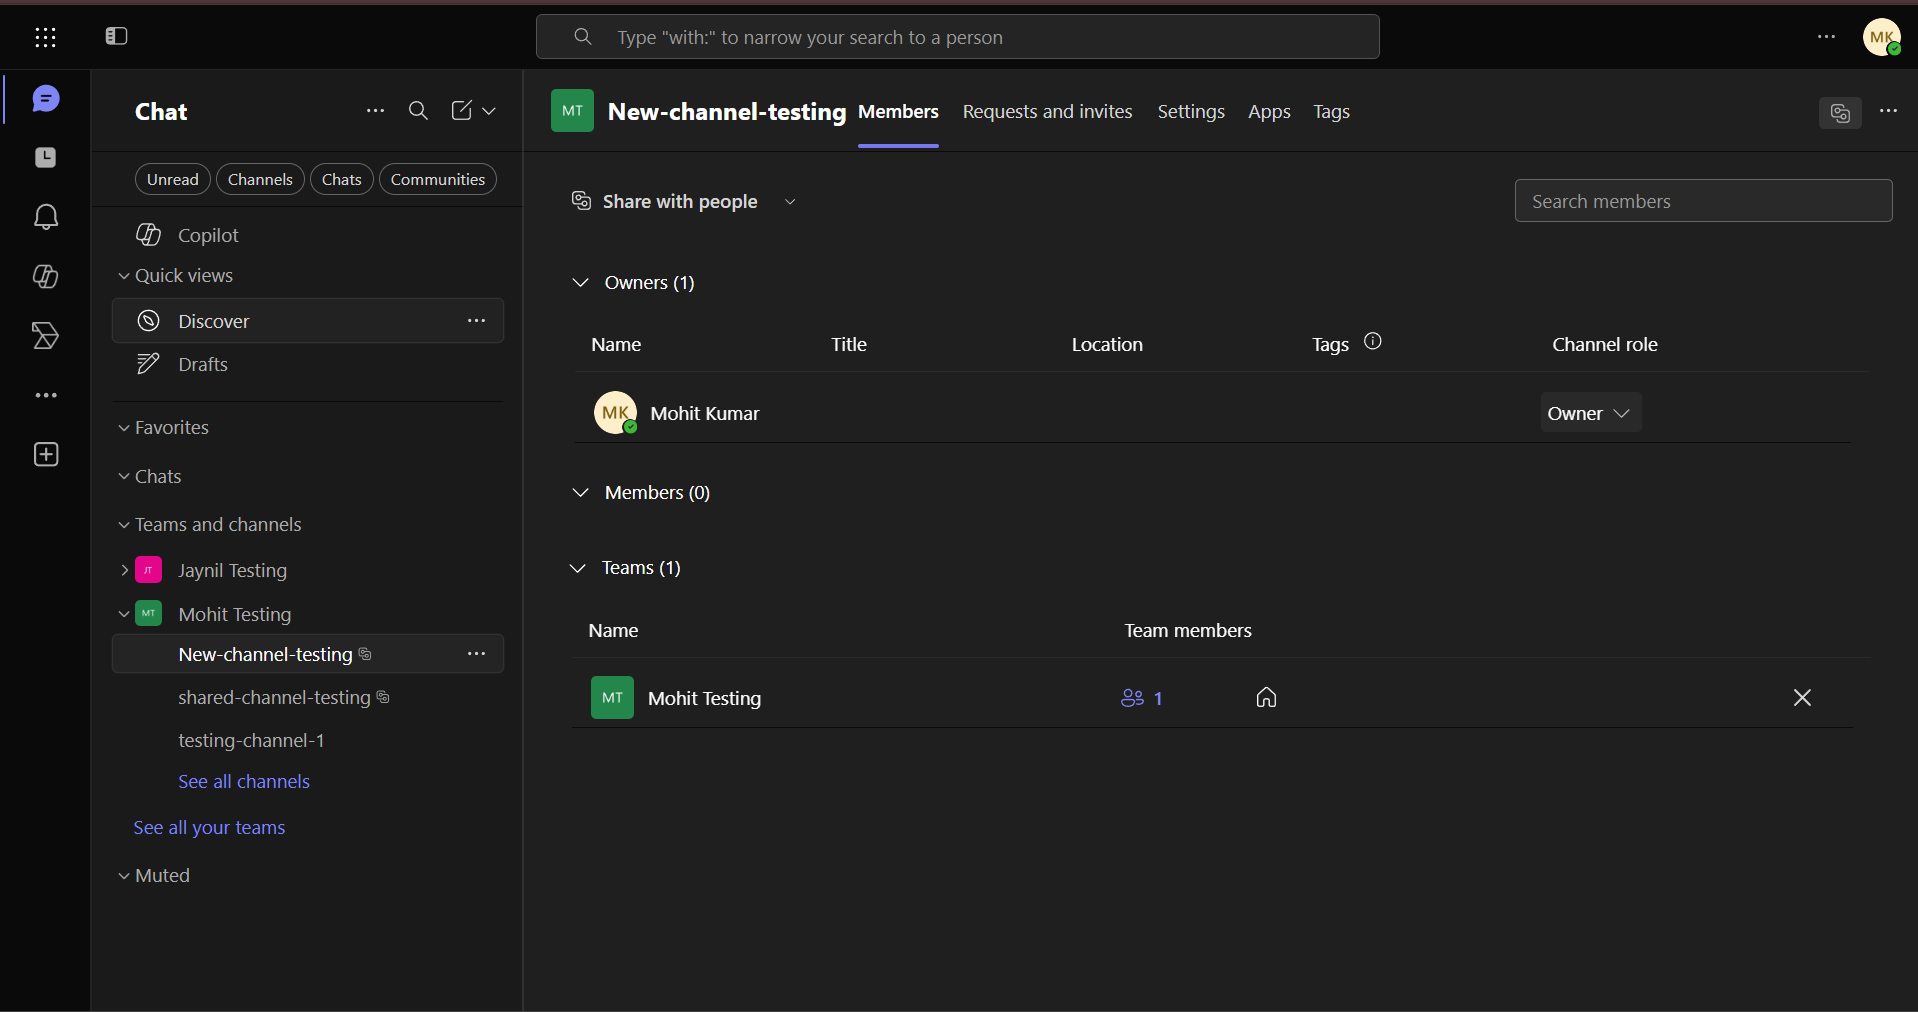Screen dimensions: 1918x1012
Task: Click the top search bar
Action: [957, 37]
